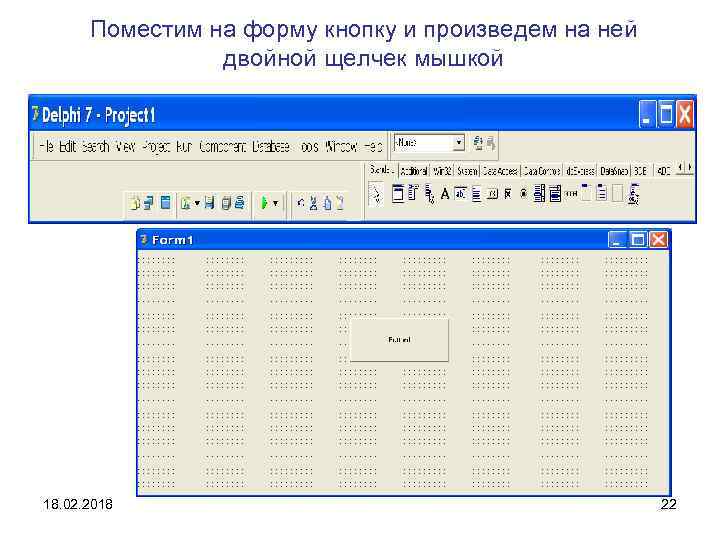This screenshot has height=540, width=720.
Task: Open the File menu
Action: pyautogui.click(x=46, y=146)
